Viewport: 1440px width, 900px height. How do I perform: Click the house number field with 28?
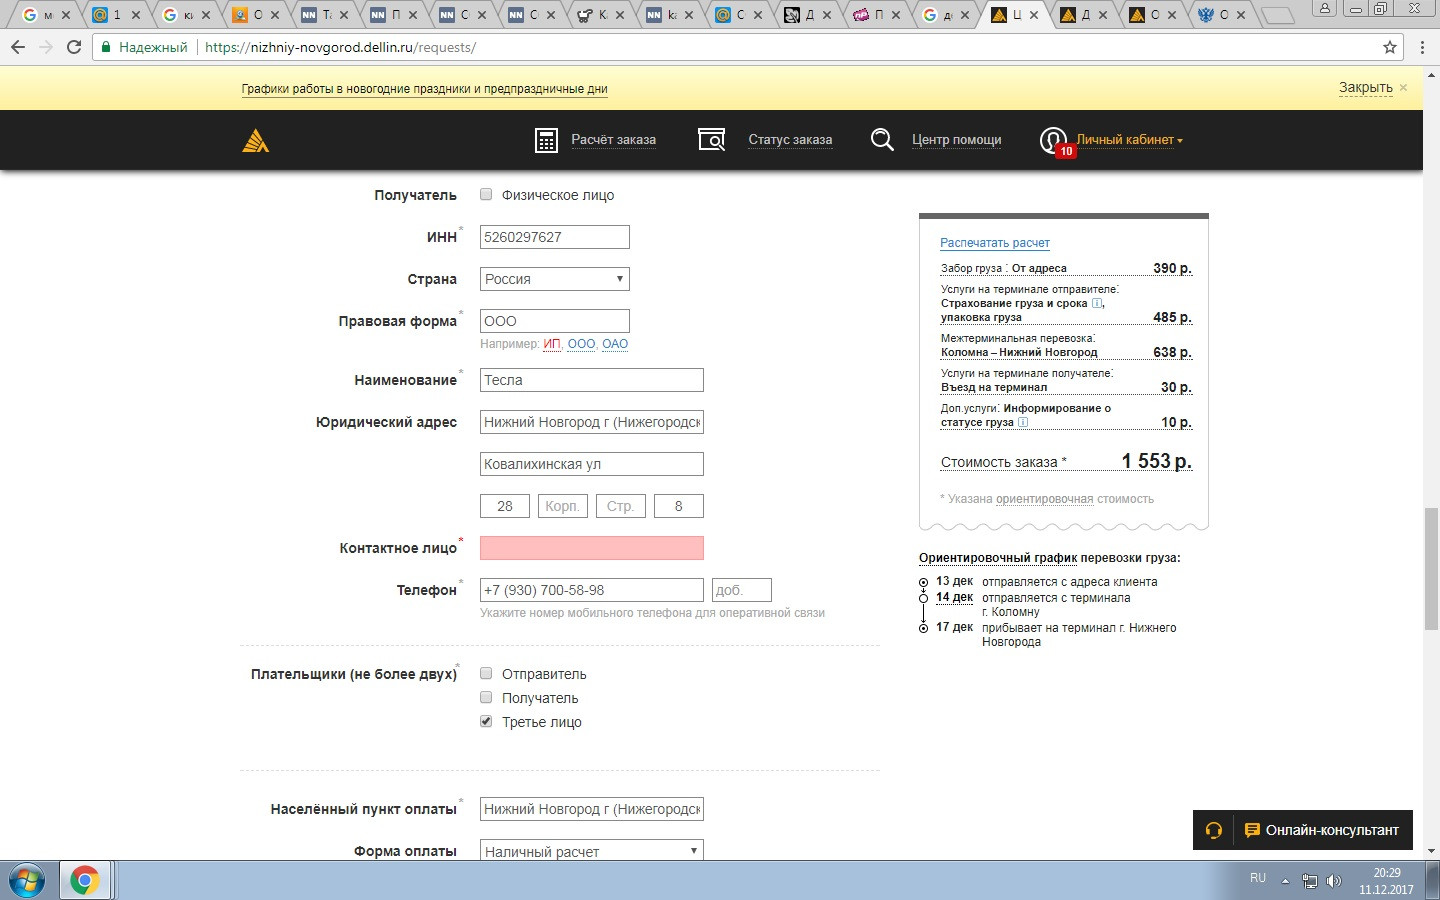pos(505,506)
